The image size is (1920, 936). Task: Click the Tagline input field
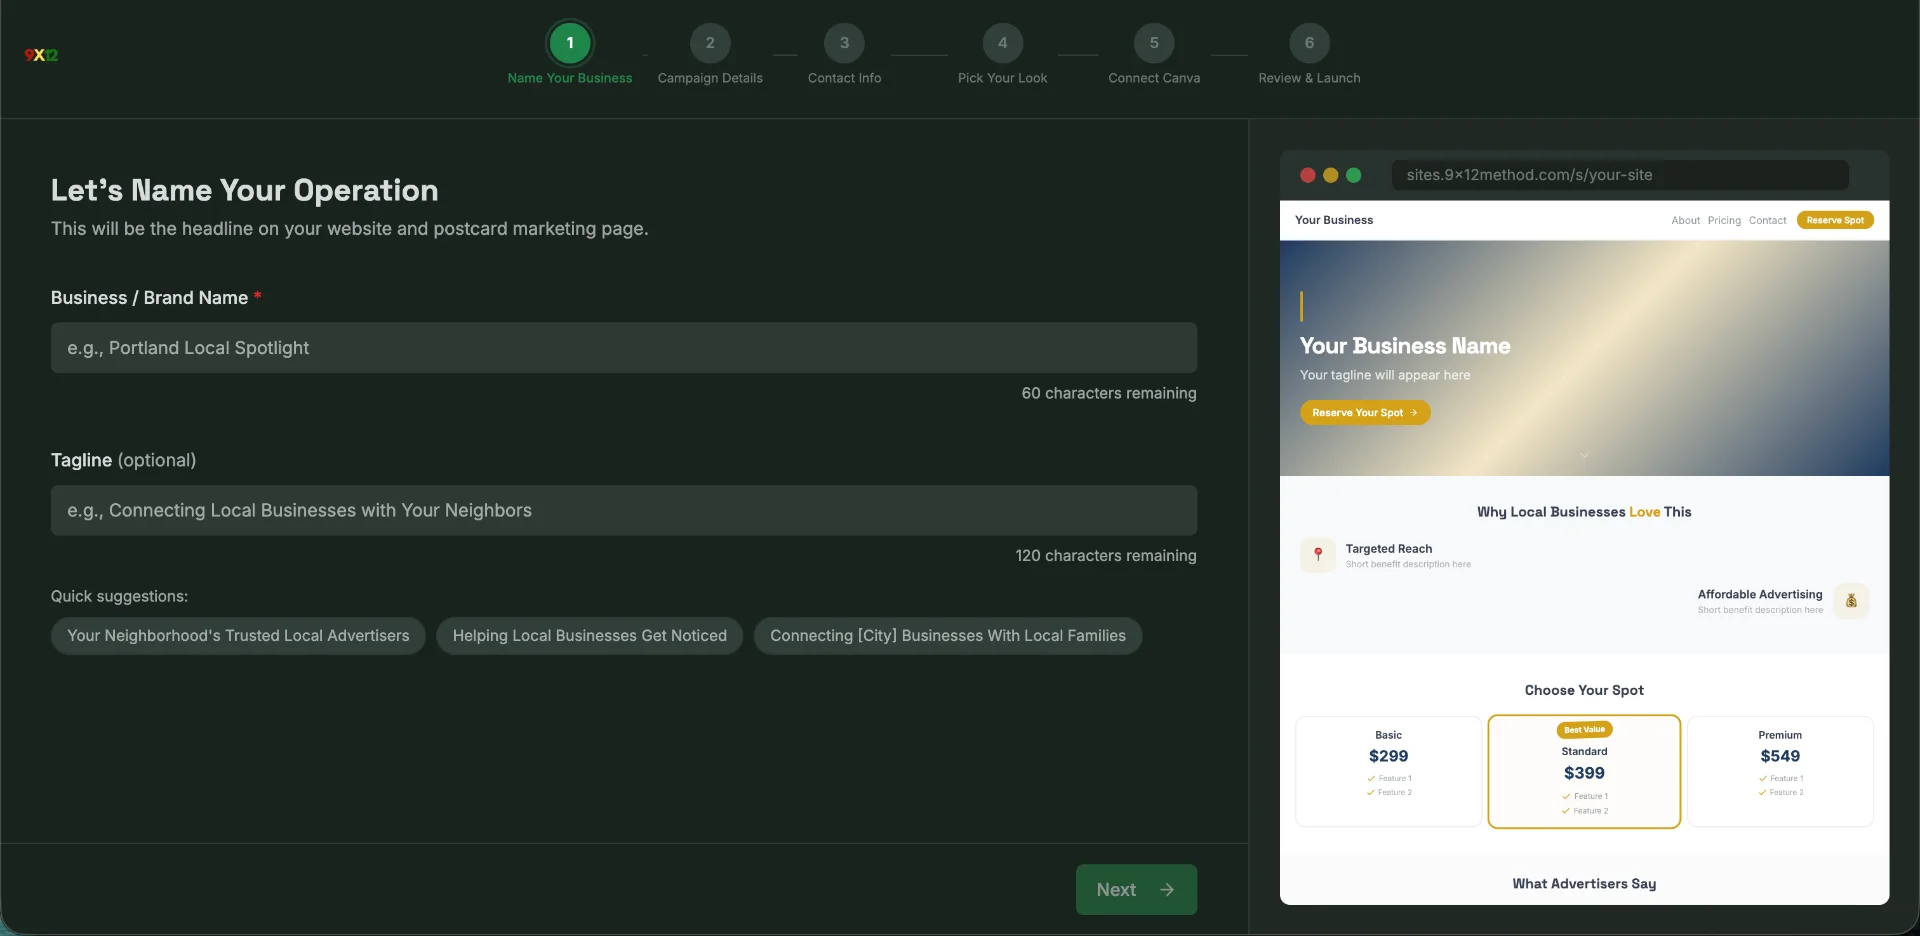click(x=623, y=510)
